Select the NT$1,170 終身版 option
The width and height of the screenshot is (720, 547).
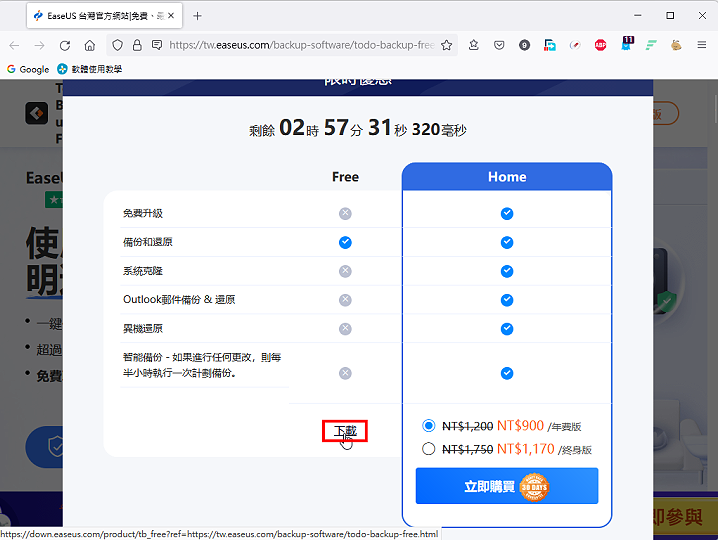click(428, 449)
